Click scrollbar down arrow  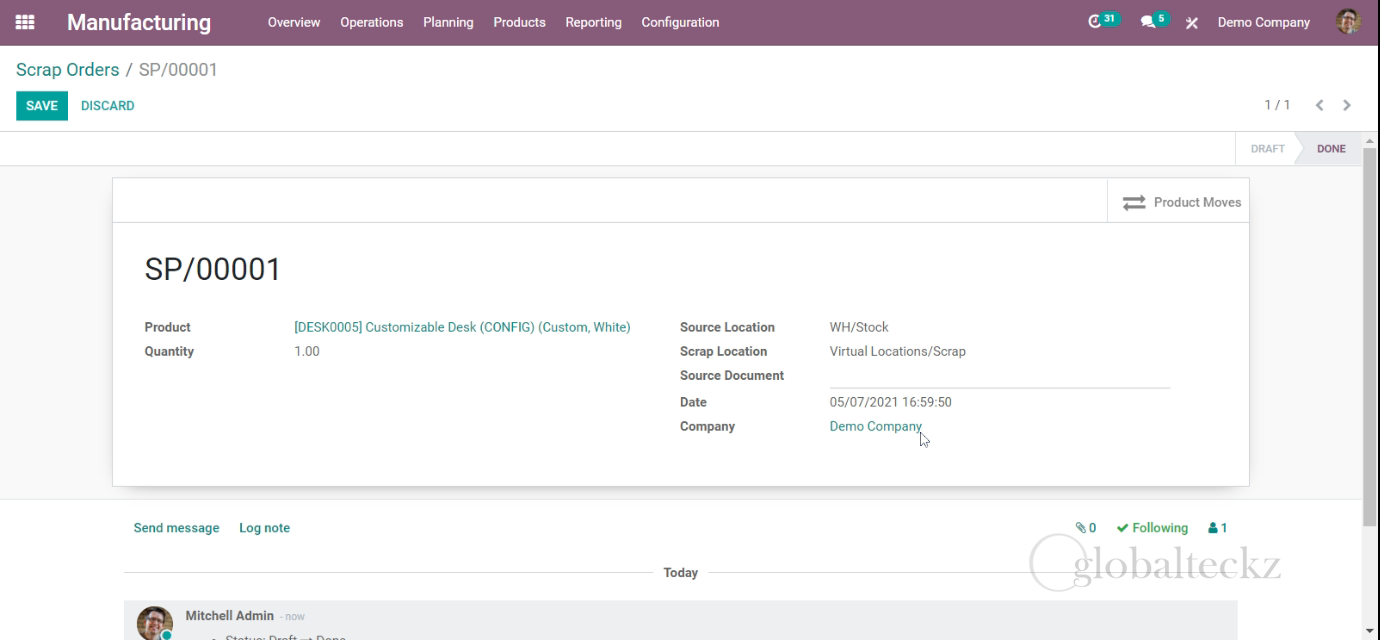click(1370, 631)
